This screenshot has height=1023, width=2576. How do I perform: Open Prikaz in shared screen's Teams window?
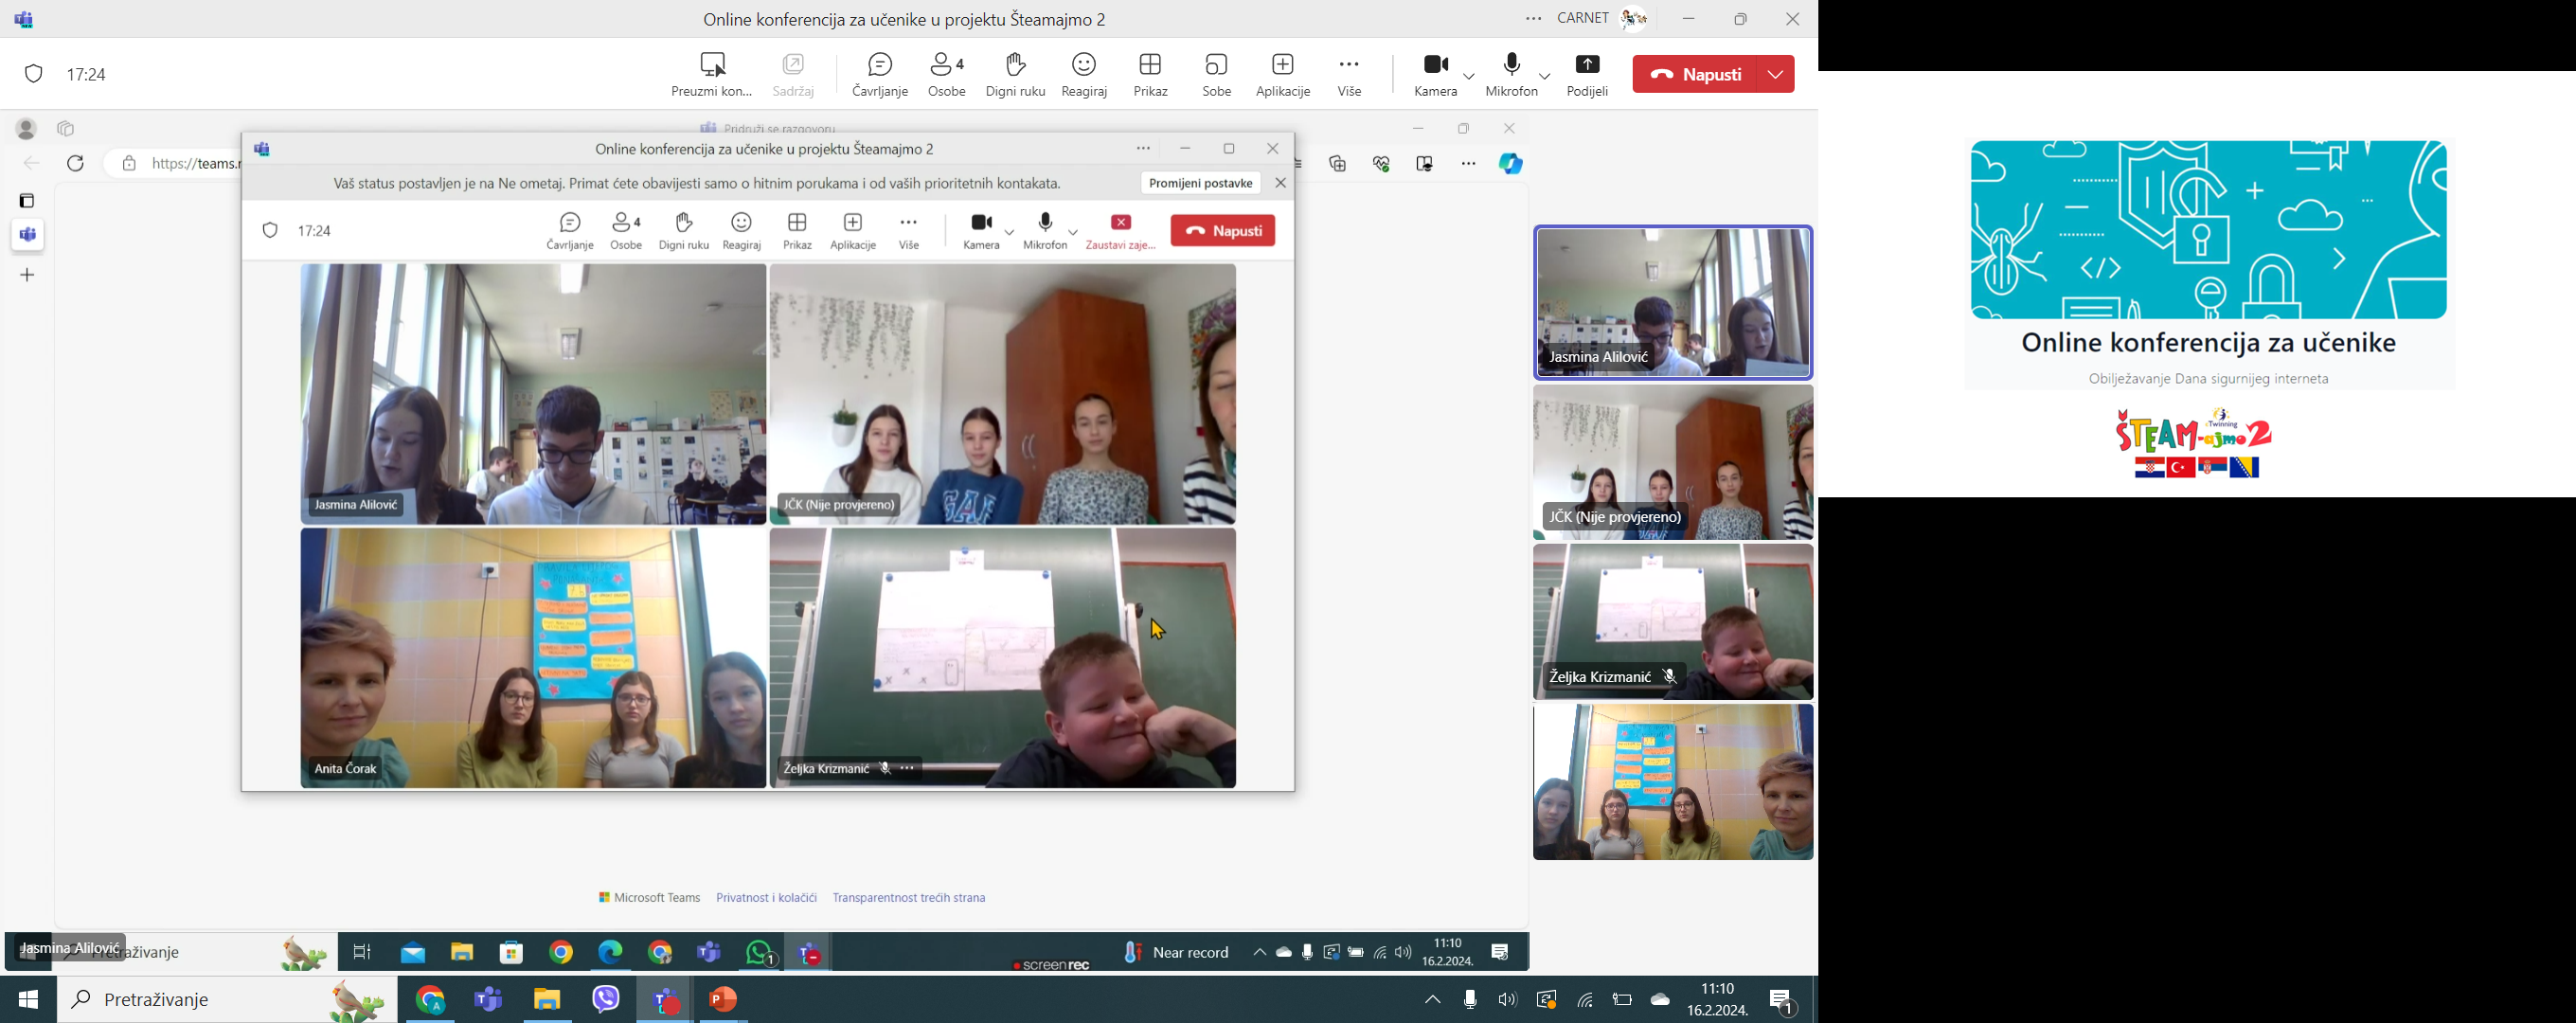797,232
